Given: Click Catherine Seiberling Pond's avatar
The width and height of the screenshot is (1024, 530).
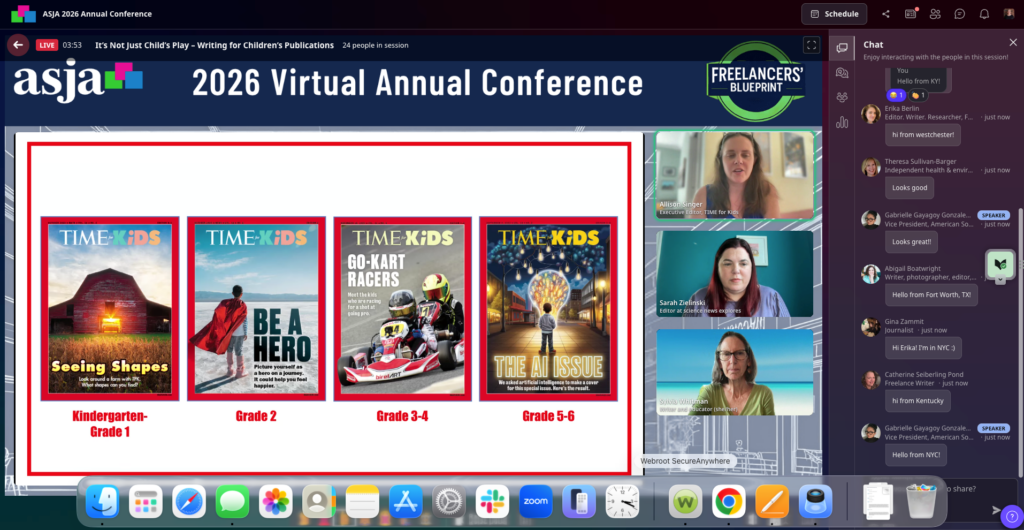Looking at the screenshot, I should coord(871,380).
